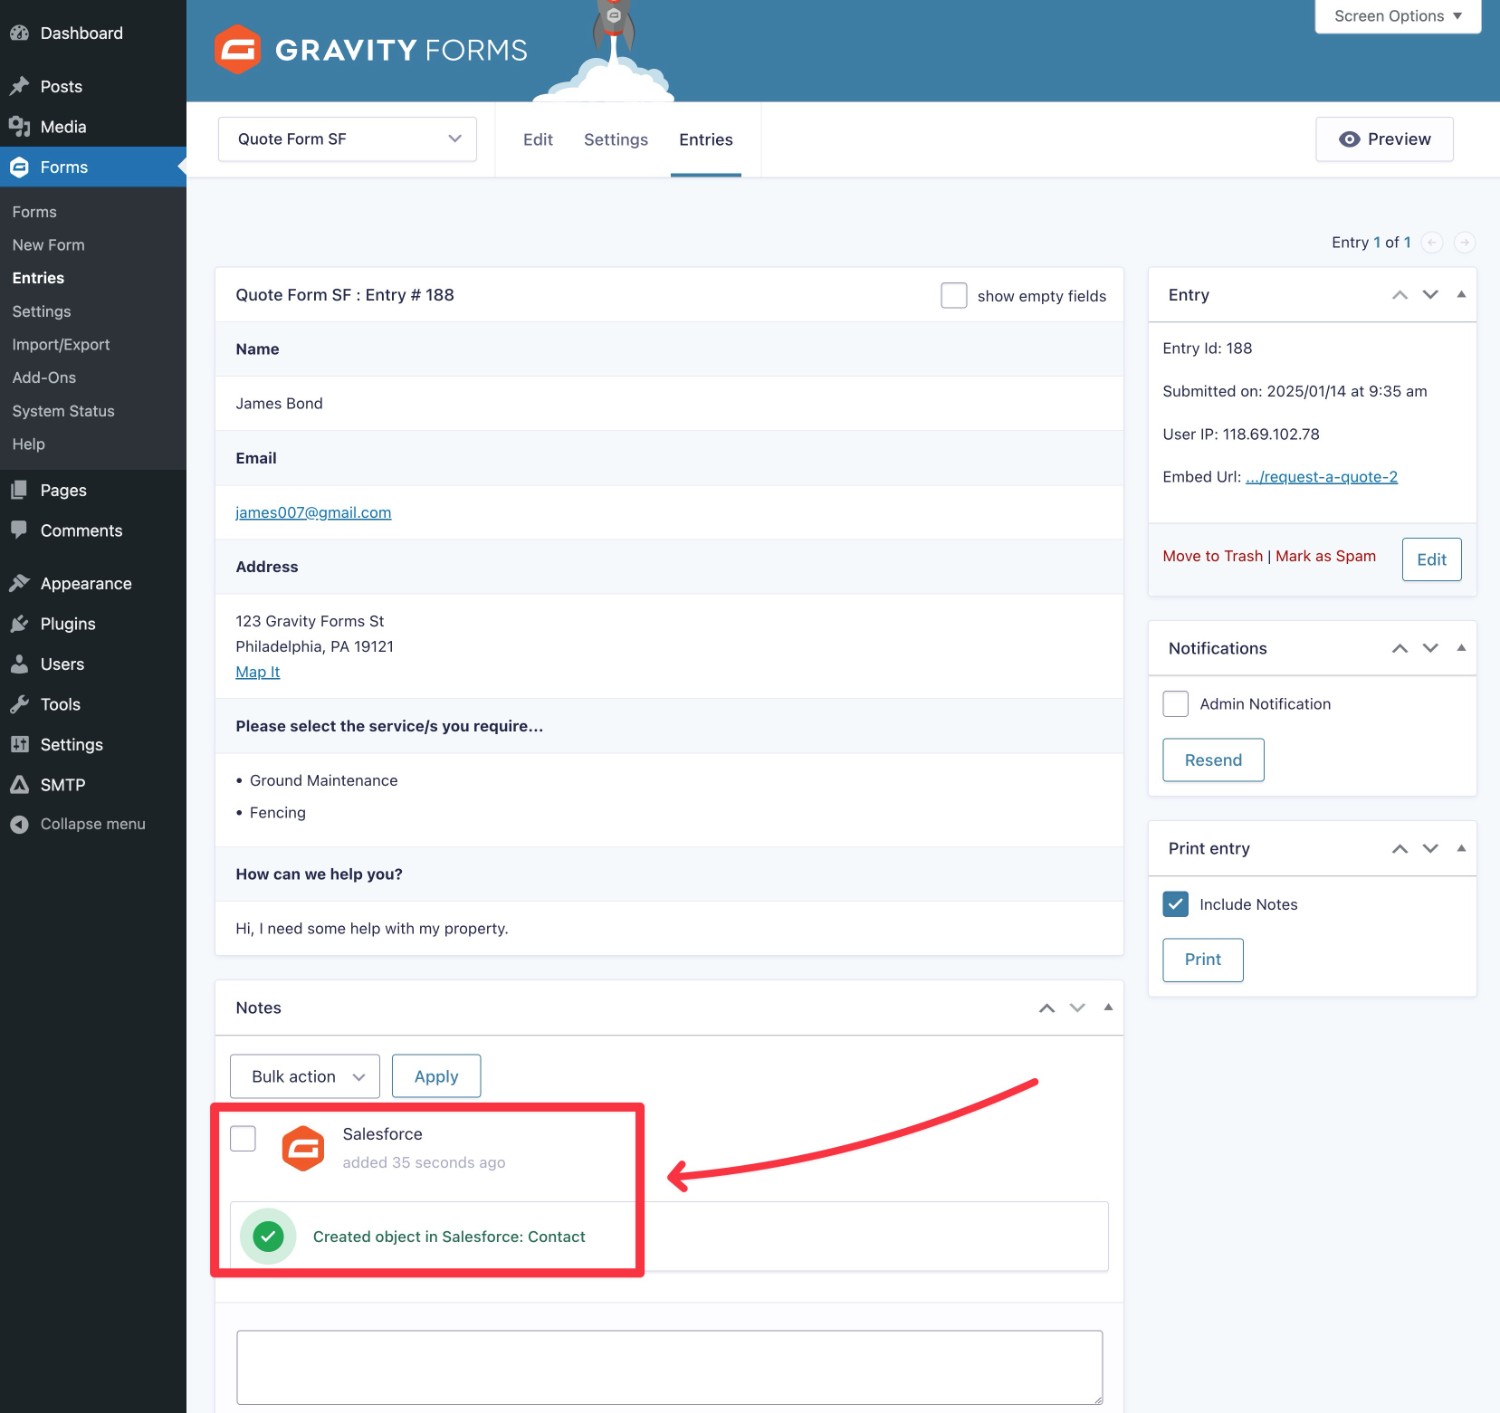This screenshot has height=1413, width=1500.
Task: Move the Print entry panel up
Action: [x=1400, y=848]
